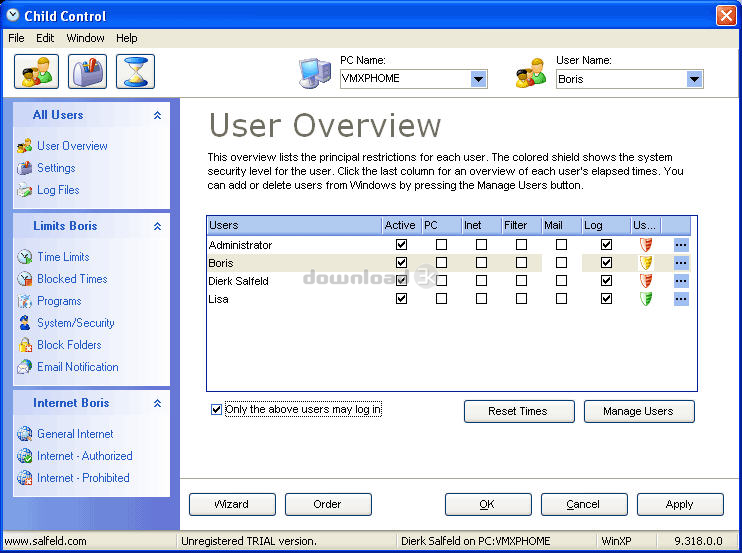Click the Manage Users button
The height and width of the screenshot is (553, 742).
pos(637,411)
